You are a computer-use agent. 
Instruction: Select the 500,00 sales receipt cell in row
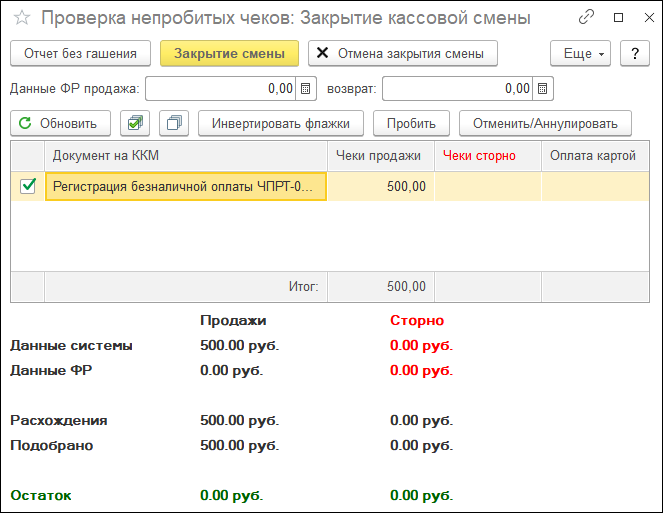381,186
